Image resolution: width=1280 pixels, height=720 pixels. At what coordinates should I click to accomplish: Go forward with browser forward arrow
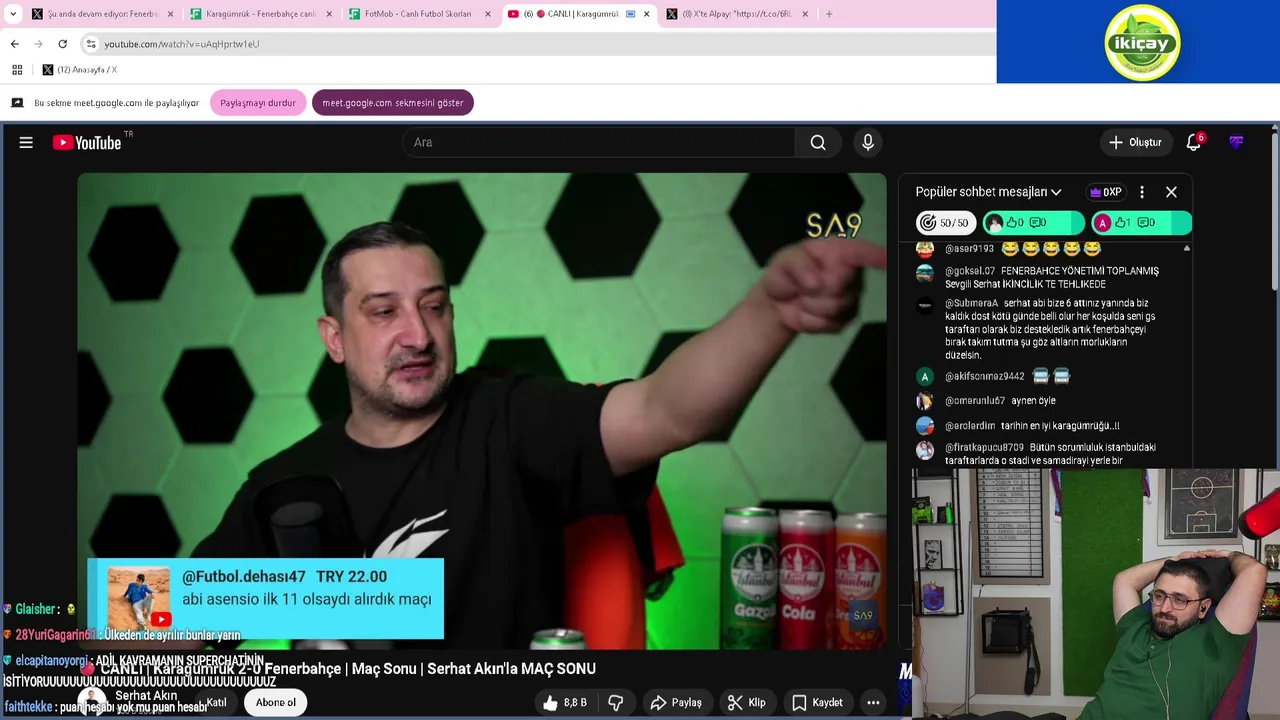(39, 44)
